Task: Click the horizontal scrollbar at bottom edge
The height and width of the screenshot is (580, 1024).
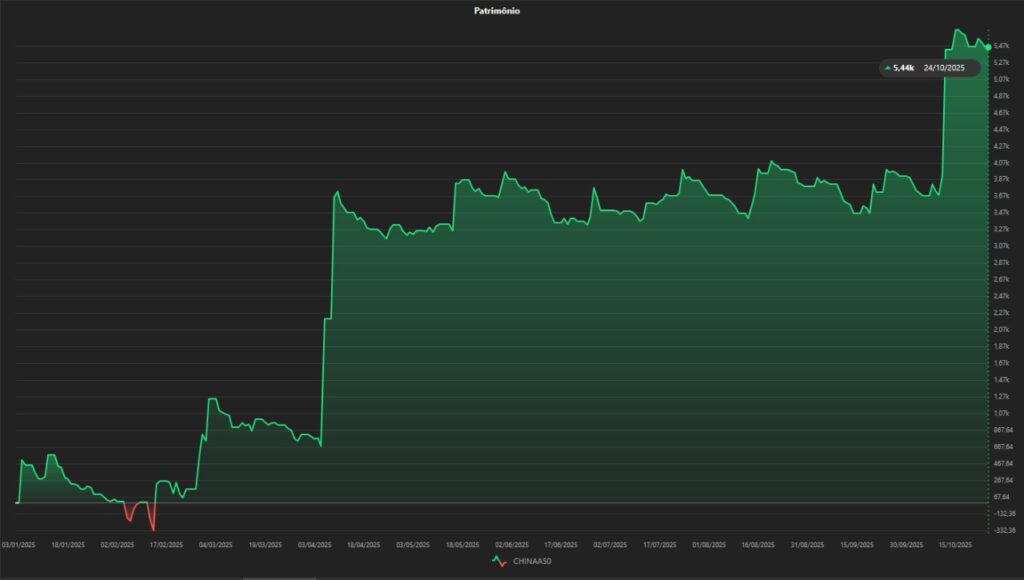Action: click(x=300, y=577)
